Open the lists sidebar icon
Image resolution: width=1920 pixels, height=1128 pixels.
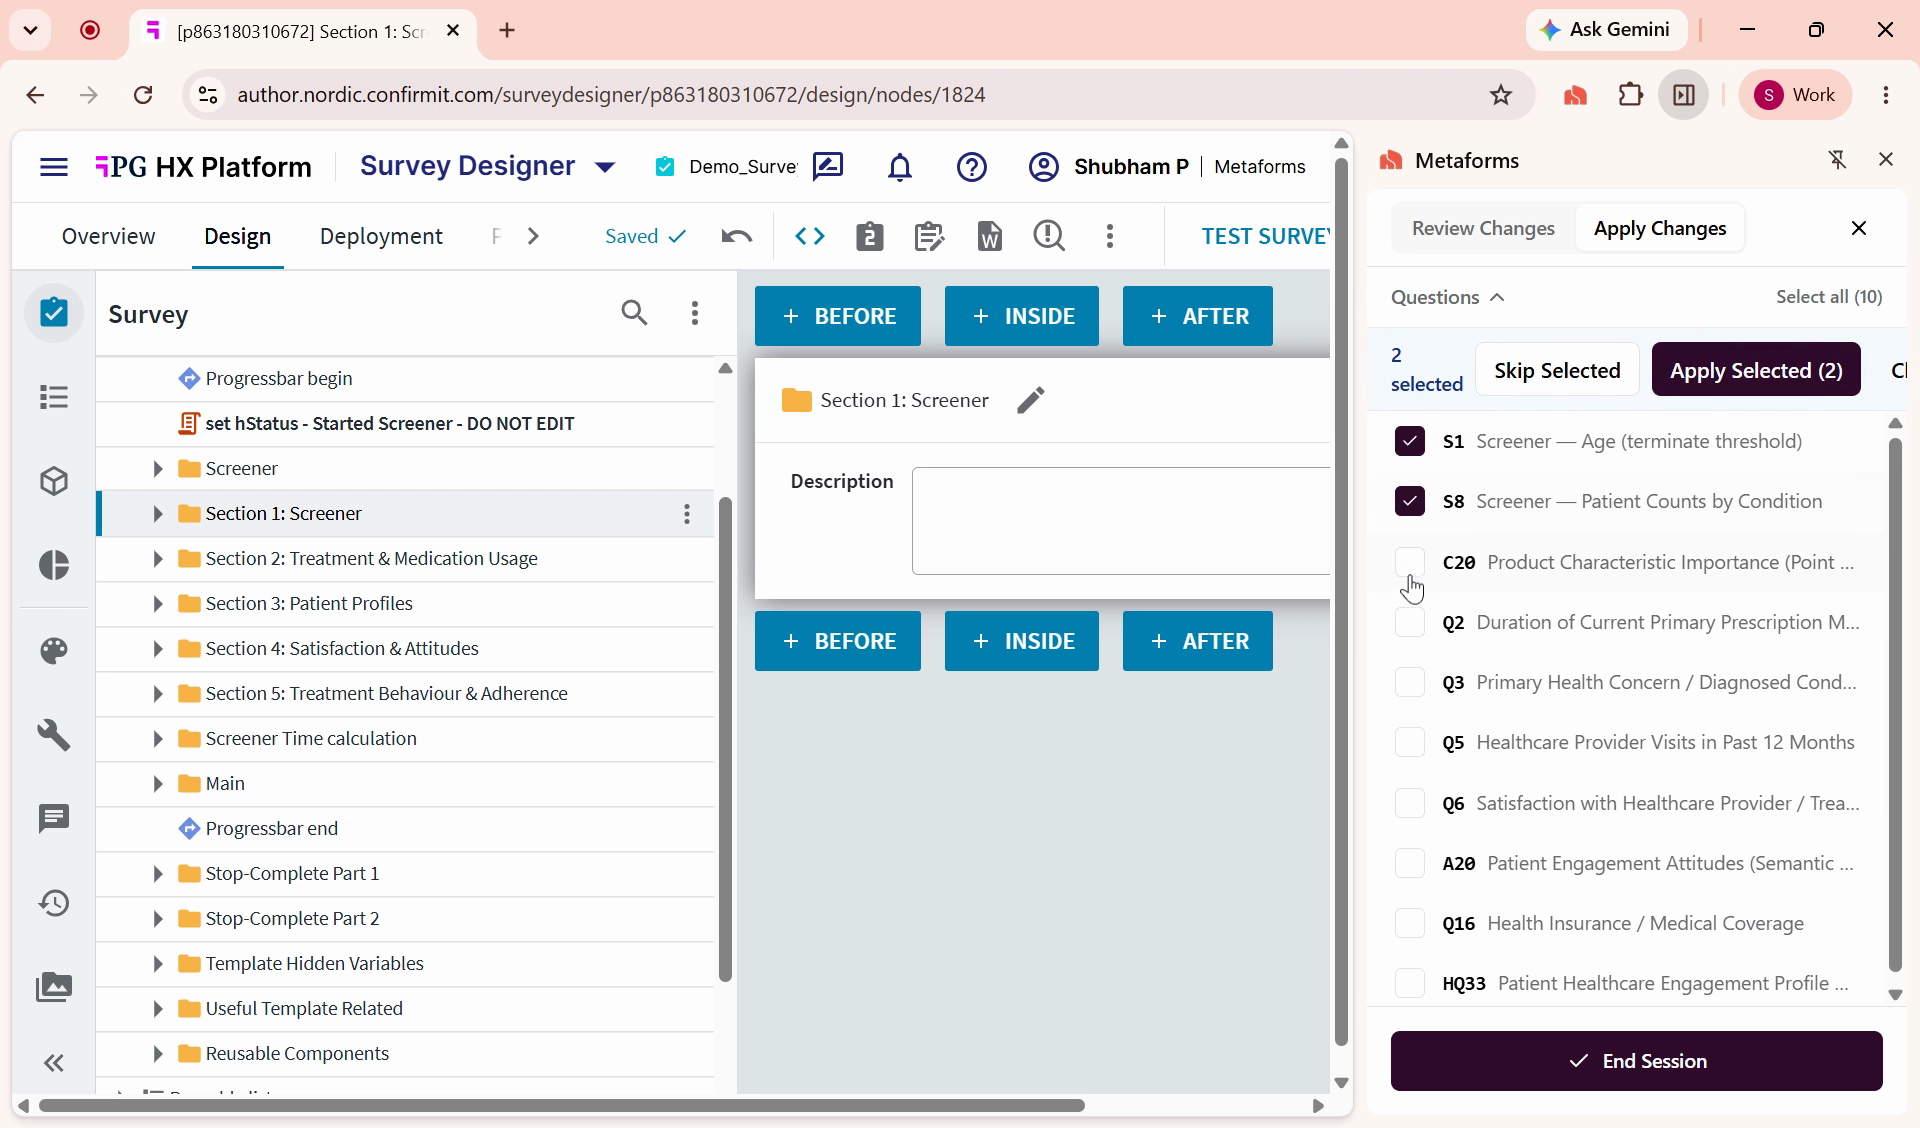coord(54,397)
